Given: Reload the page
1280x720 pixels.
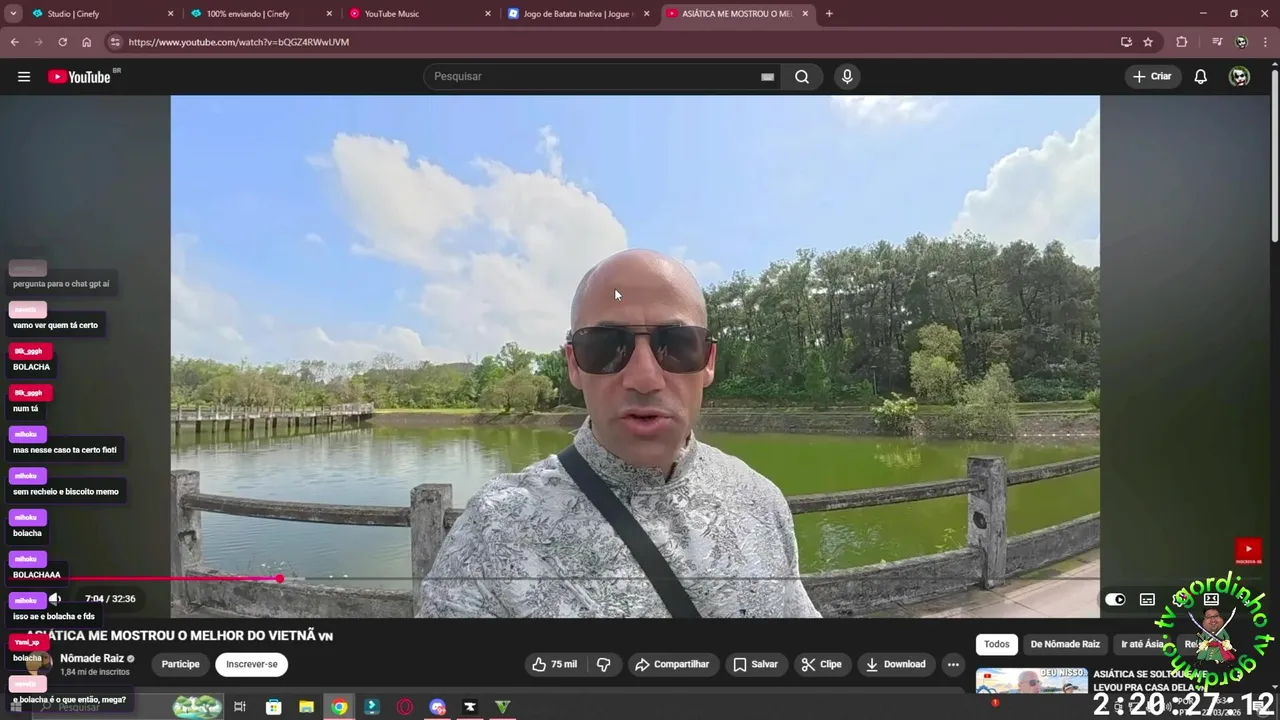Looking at the screenshot, I should tap(62, 42).
